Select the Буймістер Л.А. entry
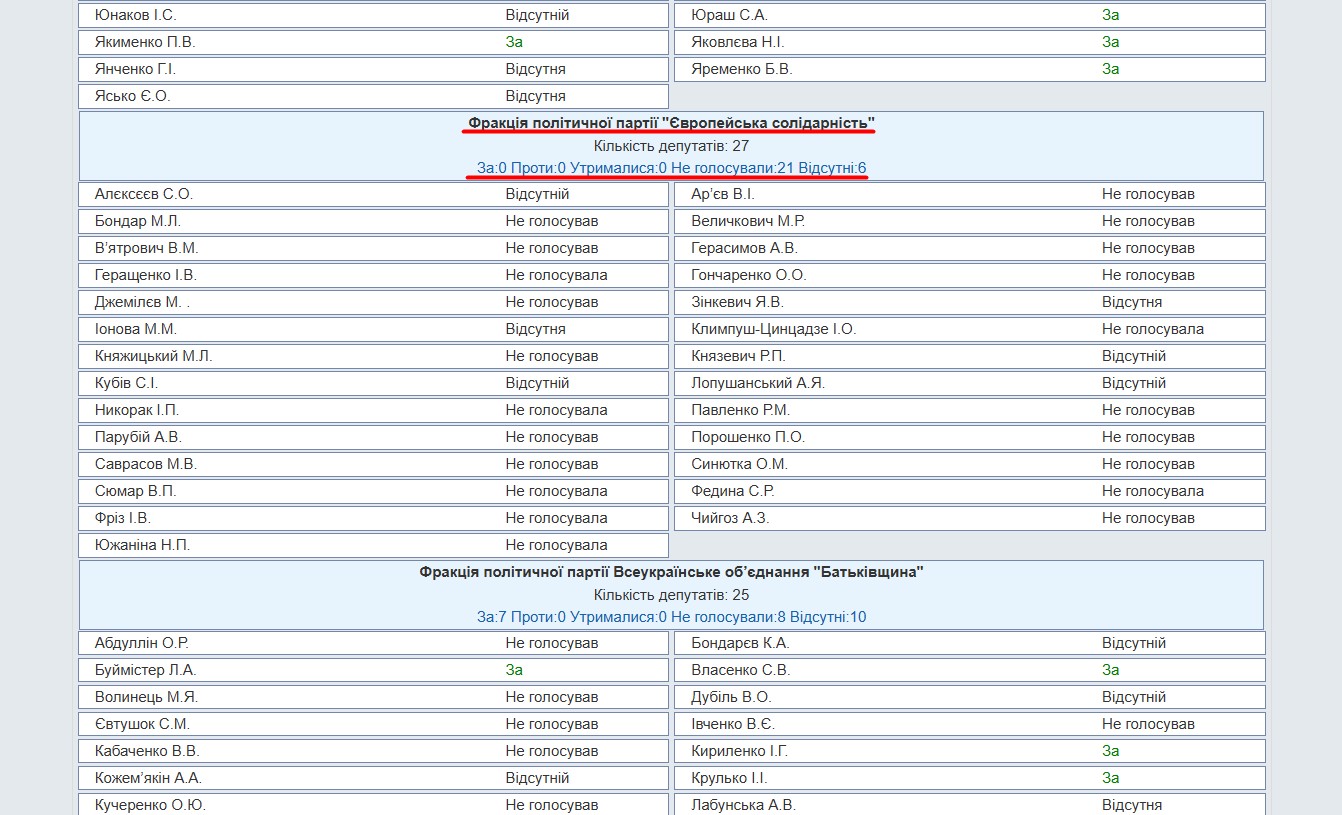Image resolution: width=1342 pixels, height=815 pixels. point(373,670)
